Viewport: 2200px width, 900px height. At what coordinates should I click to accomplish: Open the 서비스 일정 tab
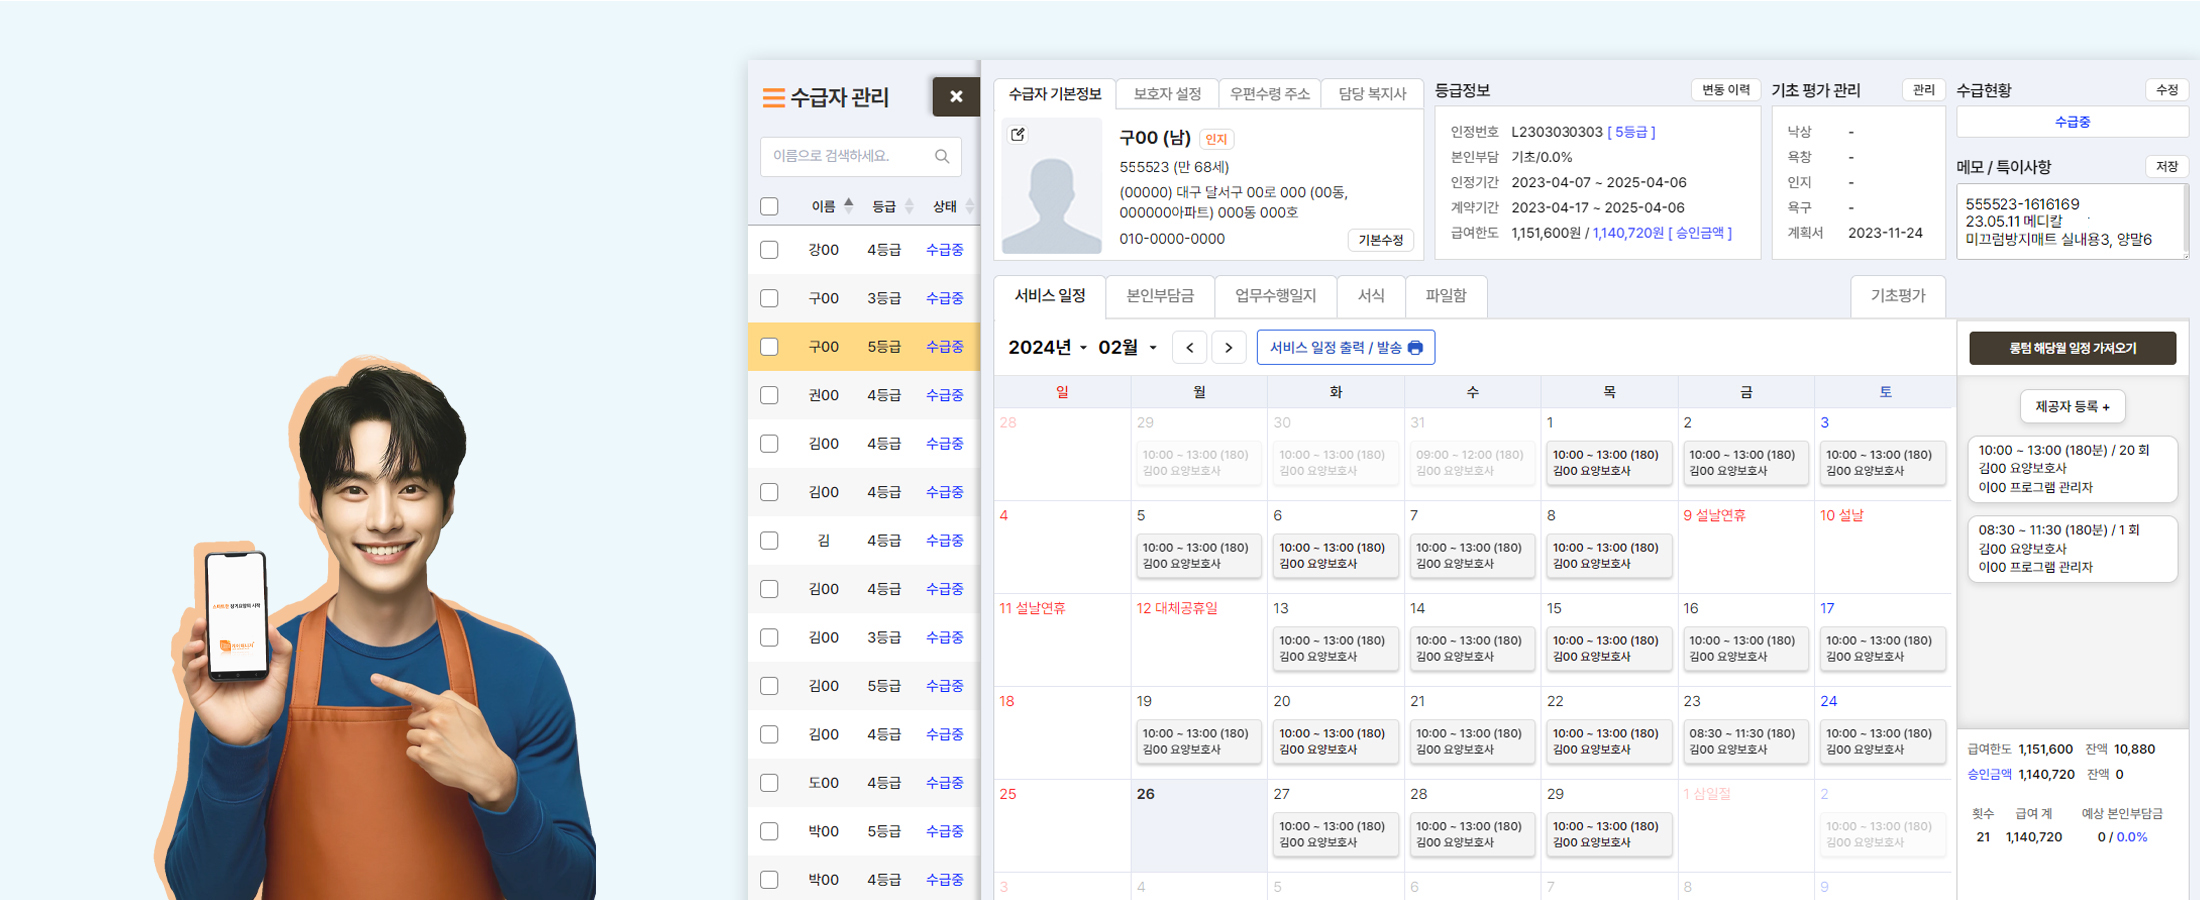click(x=1049, y=296)
